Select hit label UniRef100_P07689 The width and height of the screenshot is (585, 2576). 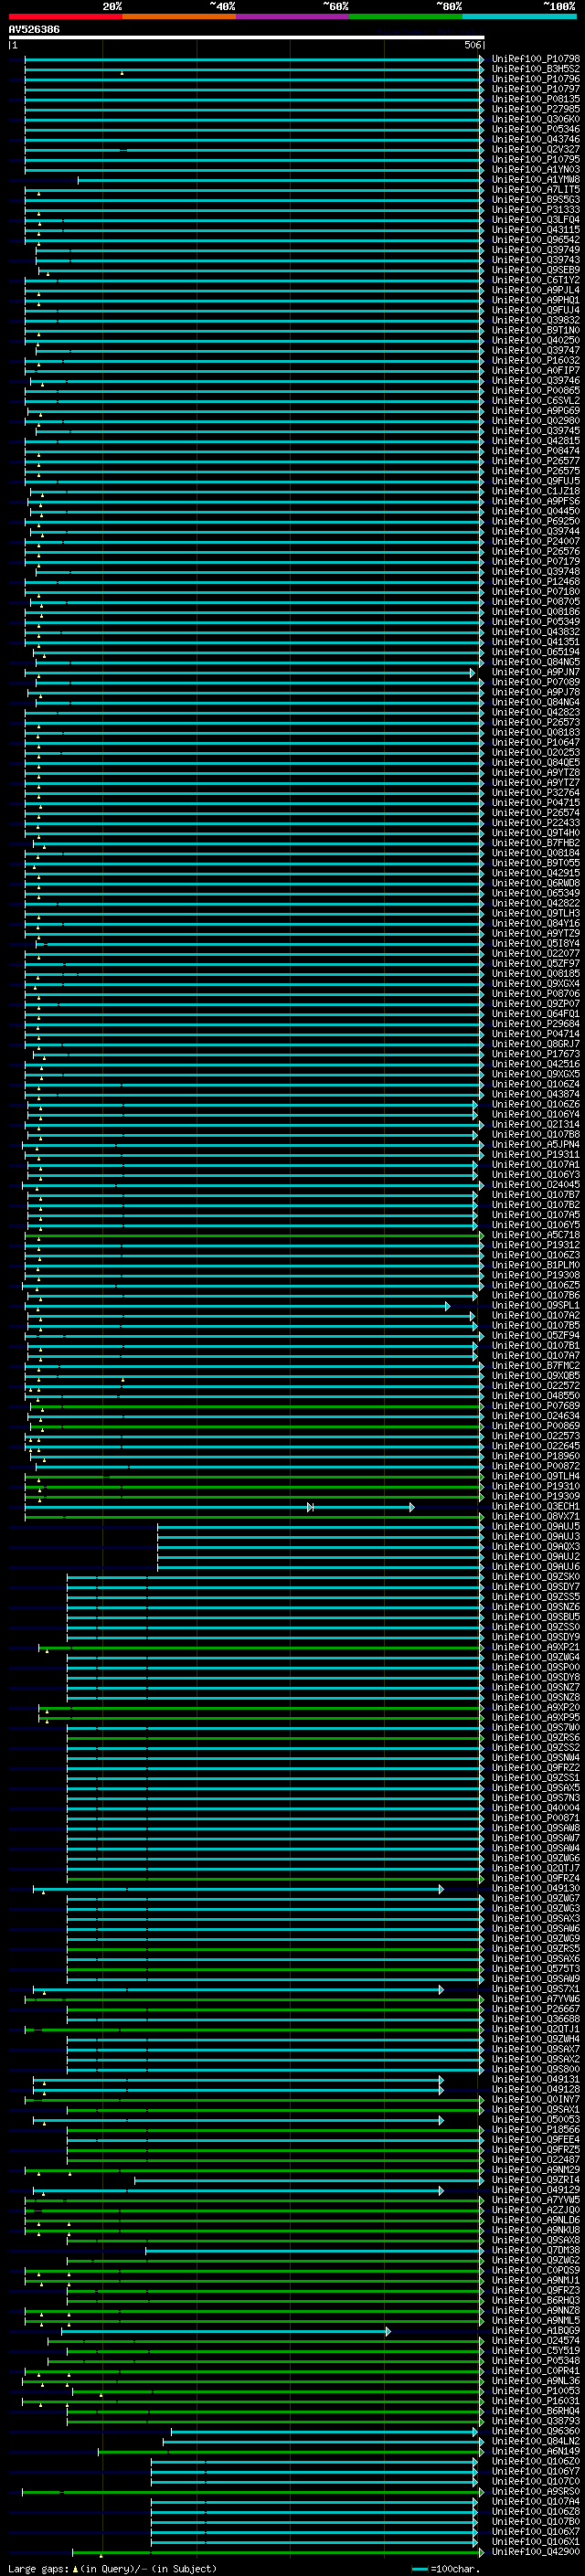click(x=536, y=1405)
